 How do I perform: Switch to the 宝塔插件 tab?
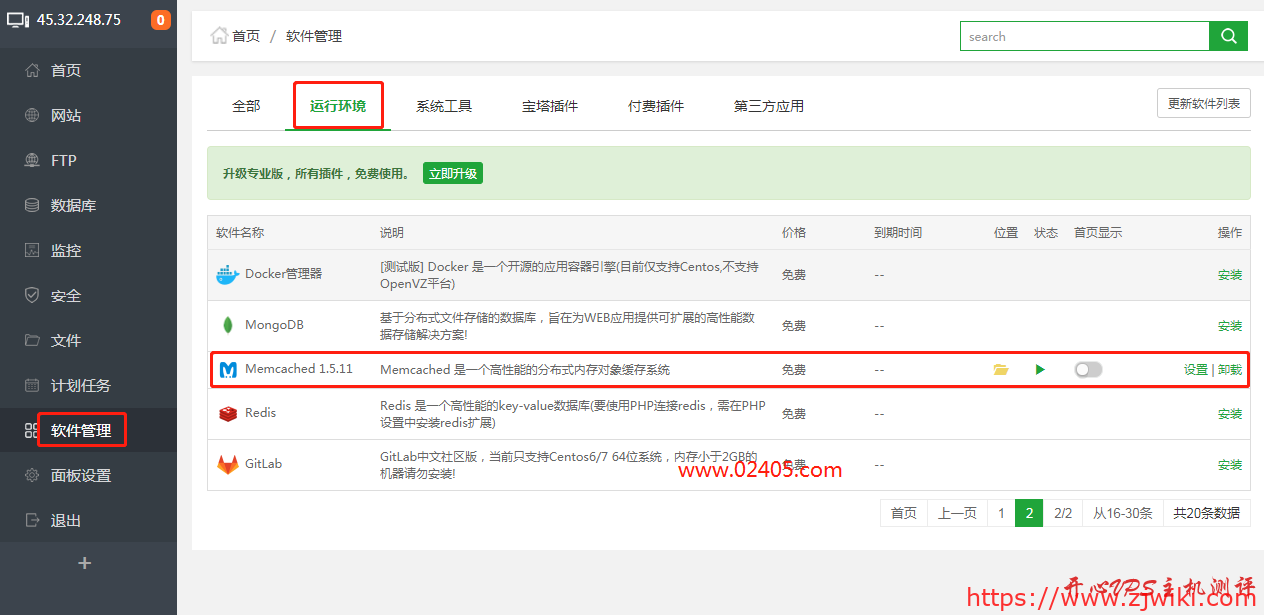[x=549, y=104]
